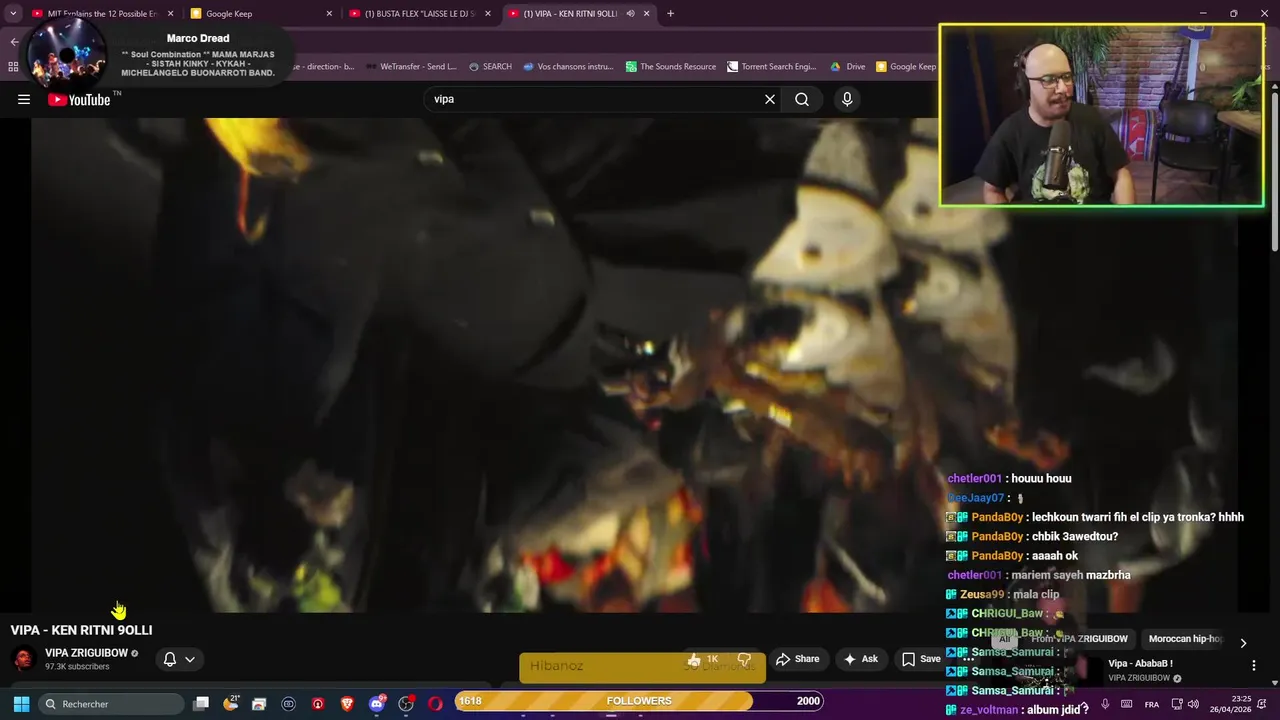1280x720 pixels.
Task: Open the system tray volume icon
Action: pos(1193,705)
